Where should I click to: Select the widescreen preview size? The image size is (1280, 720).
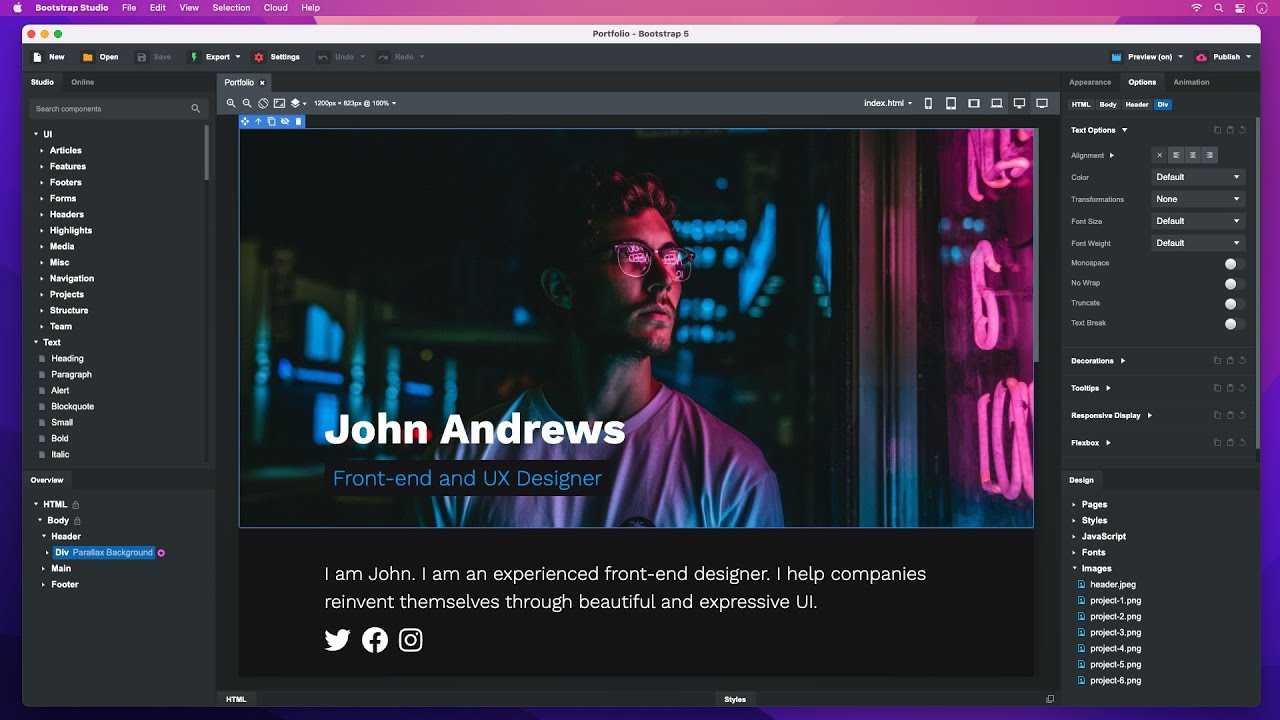coord(1042,103)
